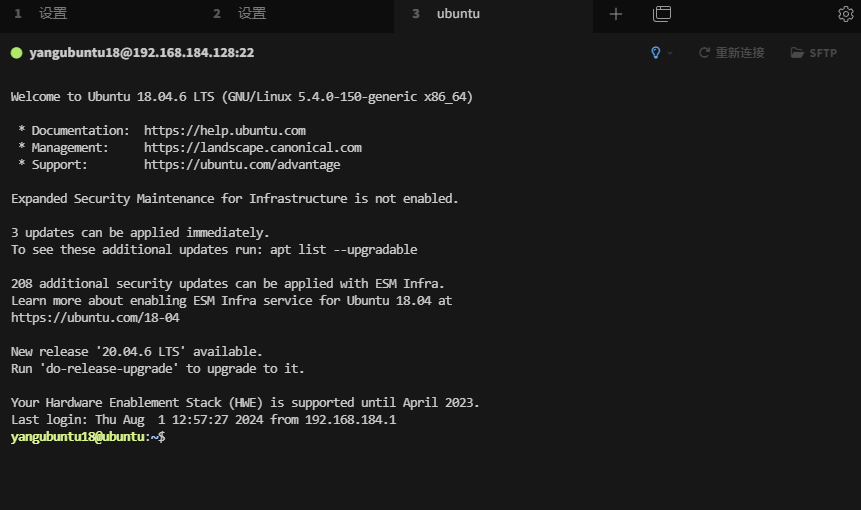Switch to the first 设置 tab
The width and height of the screenshot is (861, 510).
click(53, 14)
